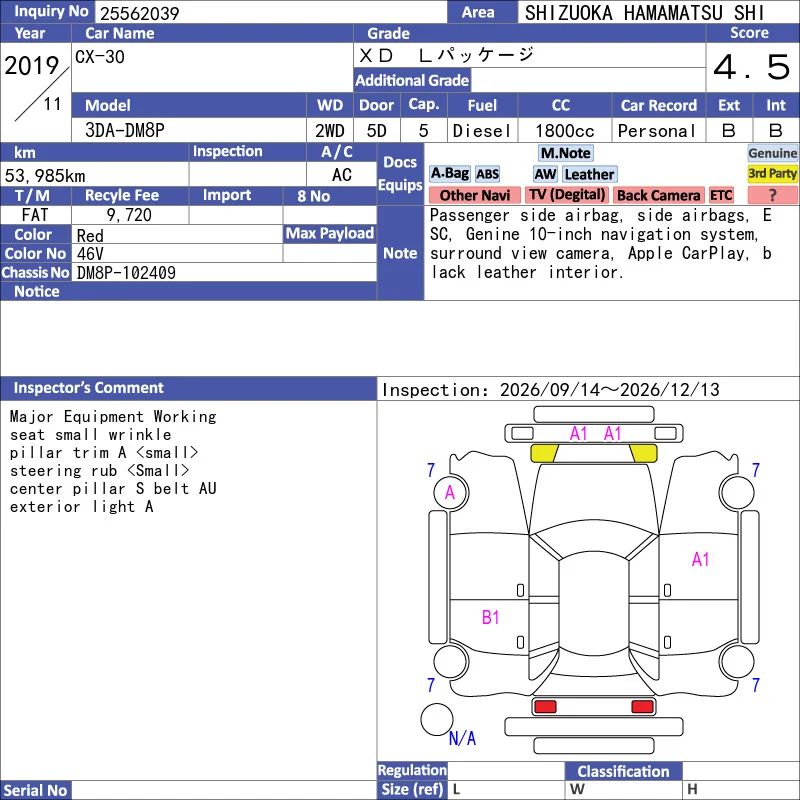Select the M.Note docs badge
This screenshot has width=800, height=800.
(x=566, y=153)
